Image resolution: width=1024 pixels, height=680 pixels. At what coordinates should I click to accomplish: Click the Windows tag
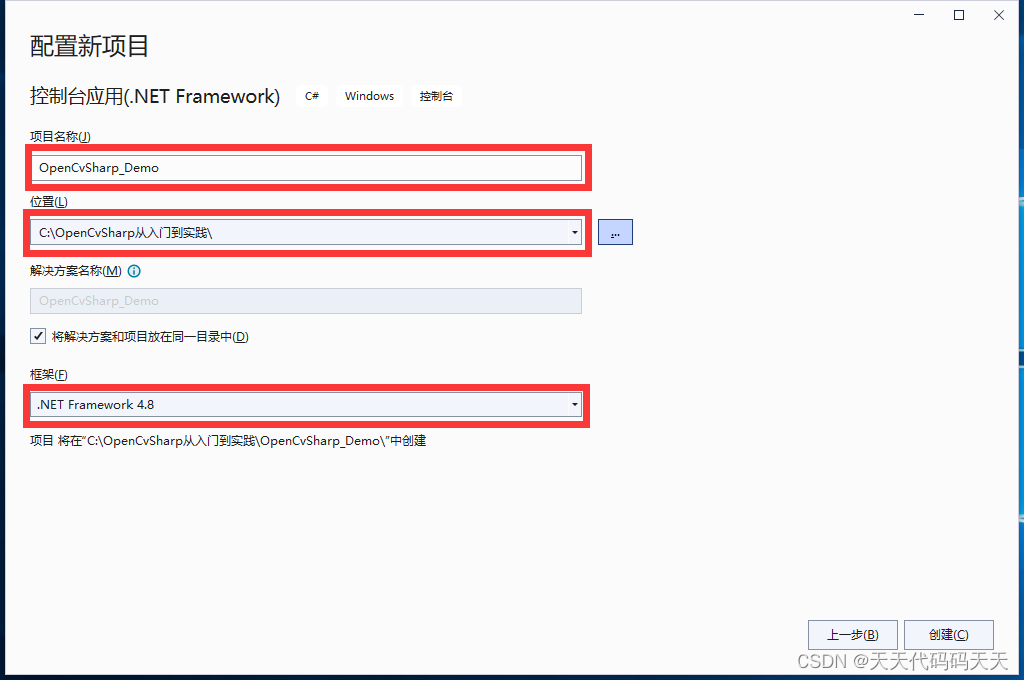point(370,96)
